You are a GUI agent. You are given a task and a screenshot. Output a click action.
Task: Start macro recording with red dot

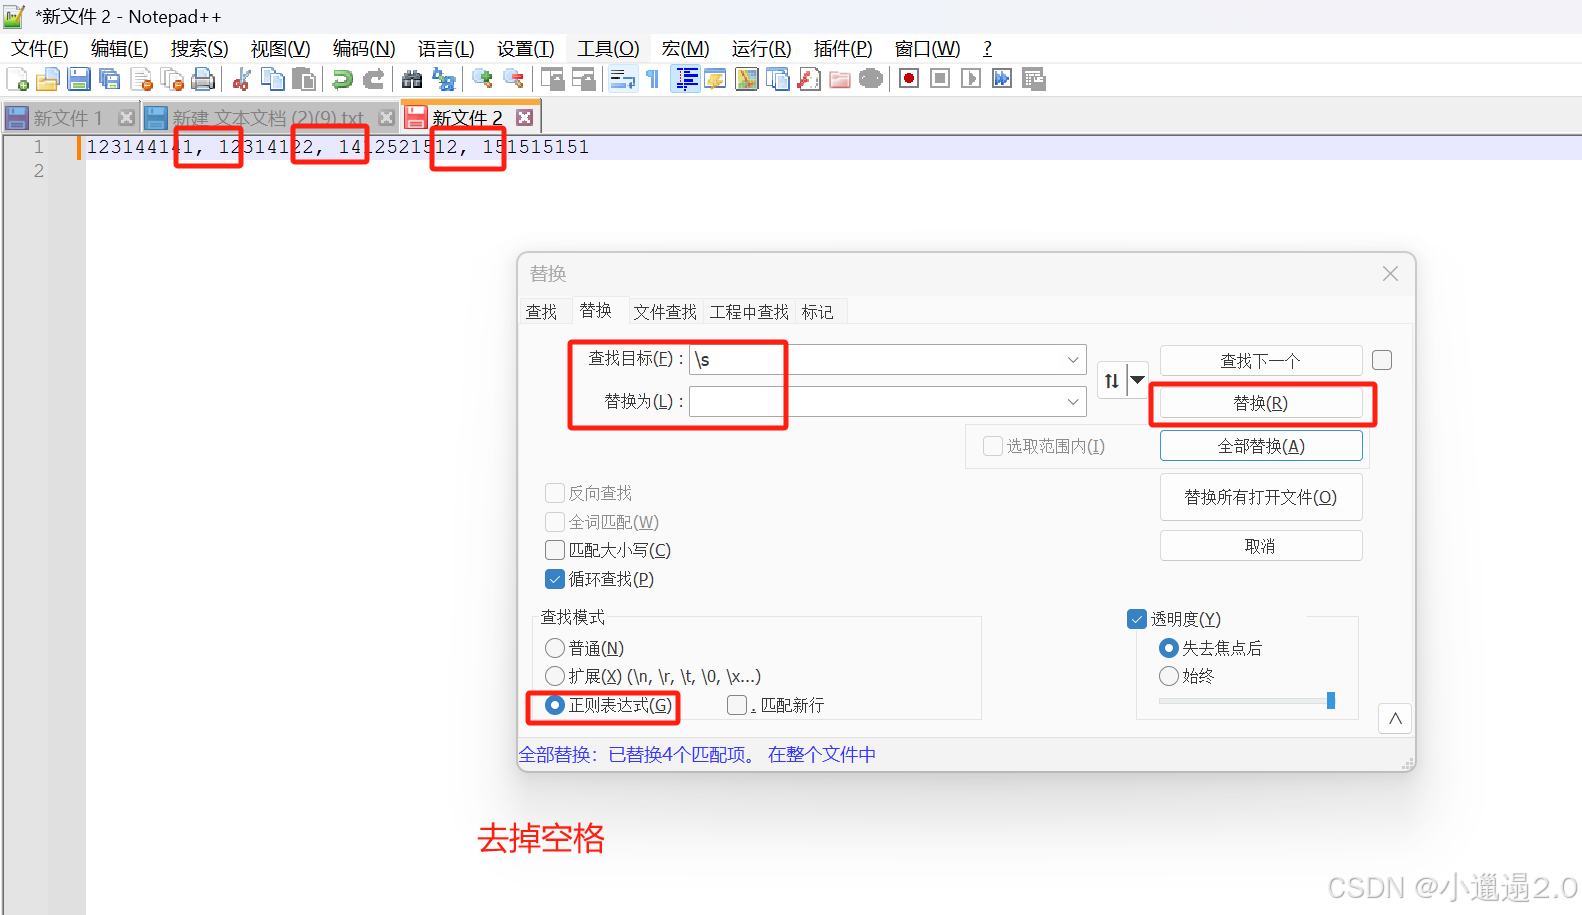click(x=909, y=79)
